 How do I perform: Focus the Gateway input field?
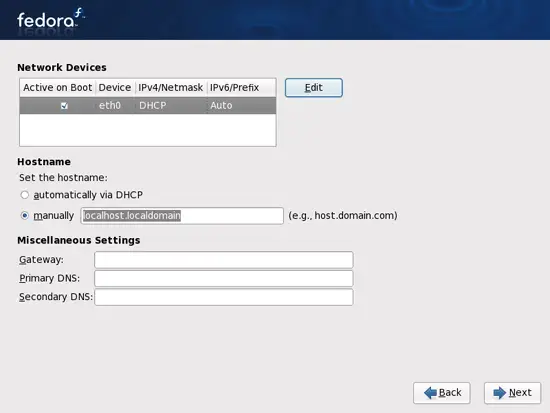click(224, 260)
